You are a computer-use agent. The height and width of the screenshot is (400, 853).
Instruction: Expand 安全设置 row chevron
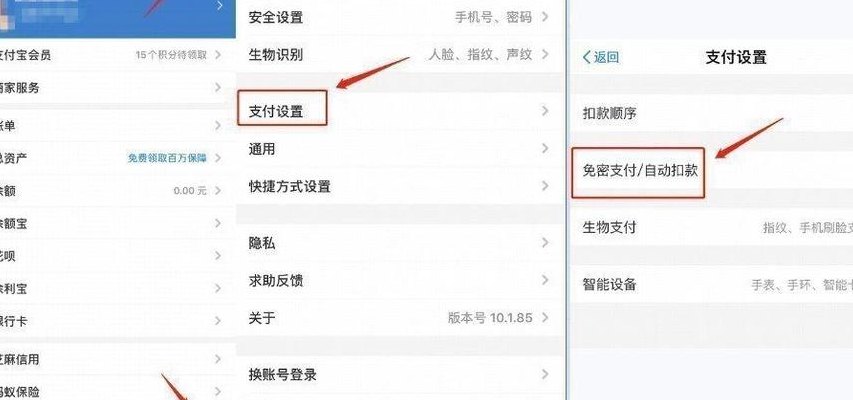click(545, 17)
